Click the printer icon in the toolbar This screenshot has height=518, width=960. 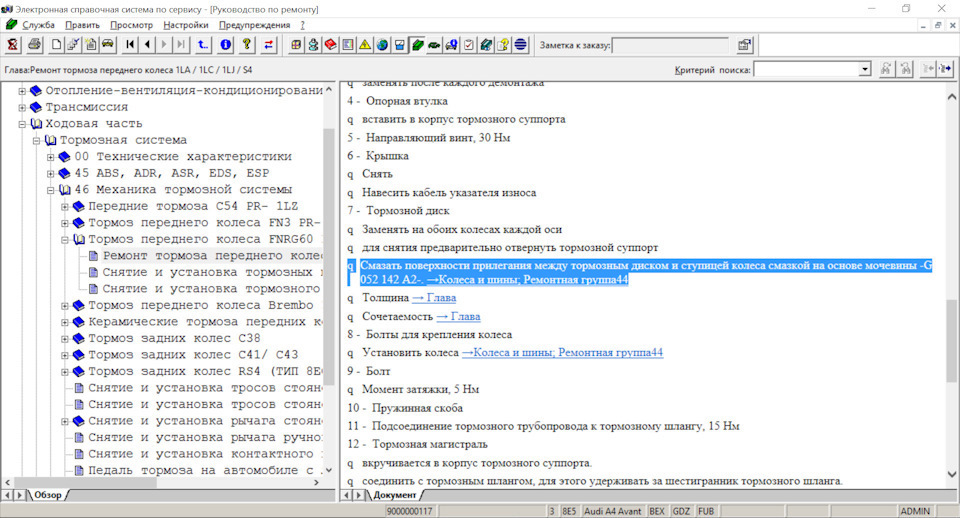(34, 45)
